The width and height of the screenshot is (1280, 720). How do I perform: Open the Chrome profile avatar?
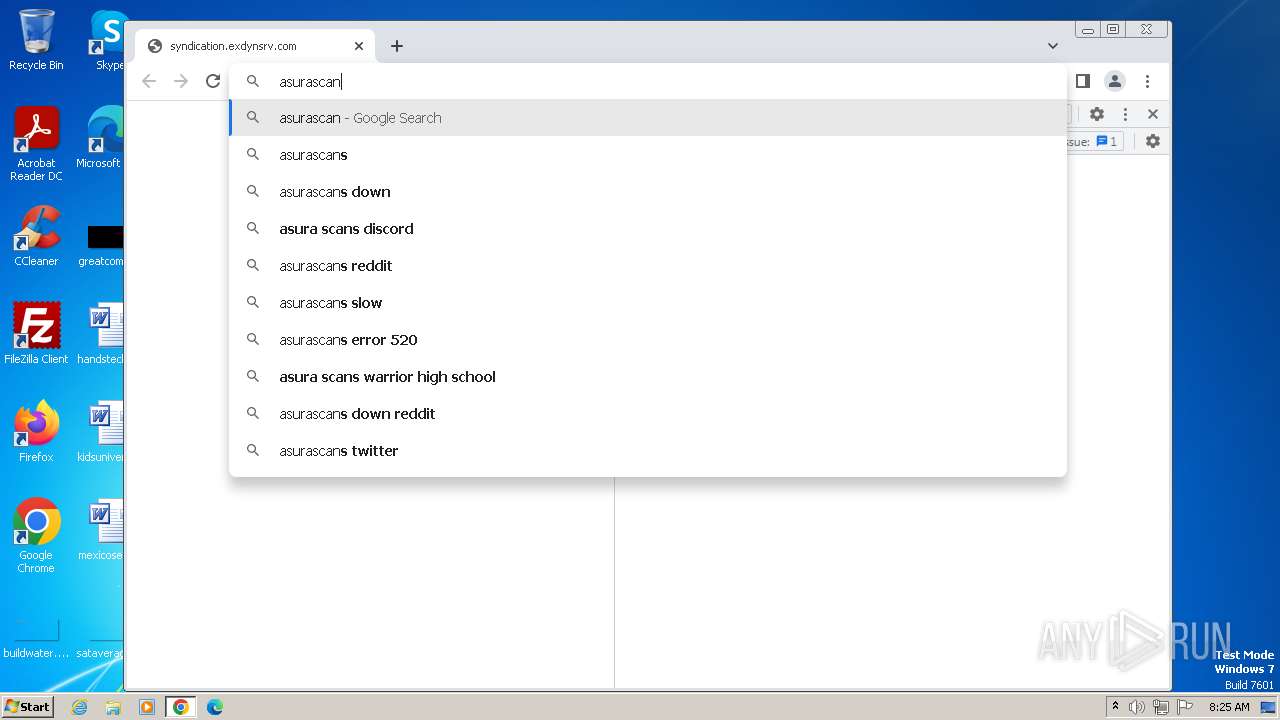pyautogui.click(x=1115, y=81)
